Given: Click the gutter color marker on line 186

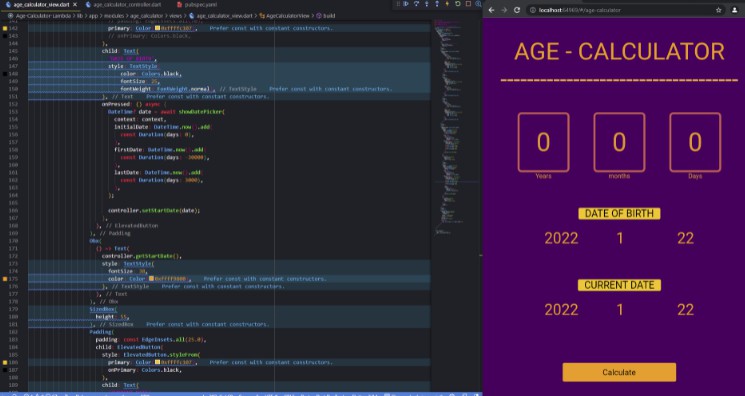Looking at the screenshot, I should (5, 363).
